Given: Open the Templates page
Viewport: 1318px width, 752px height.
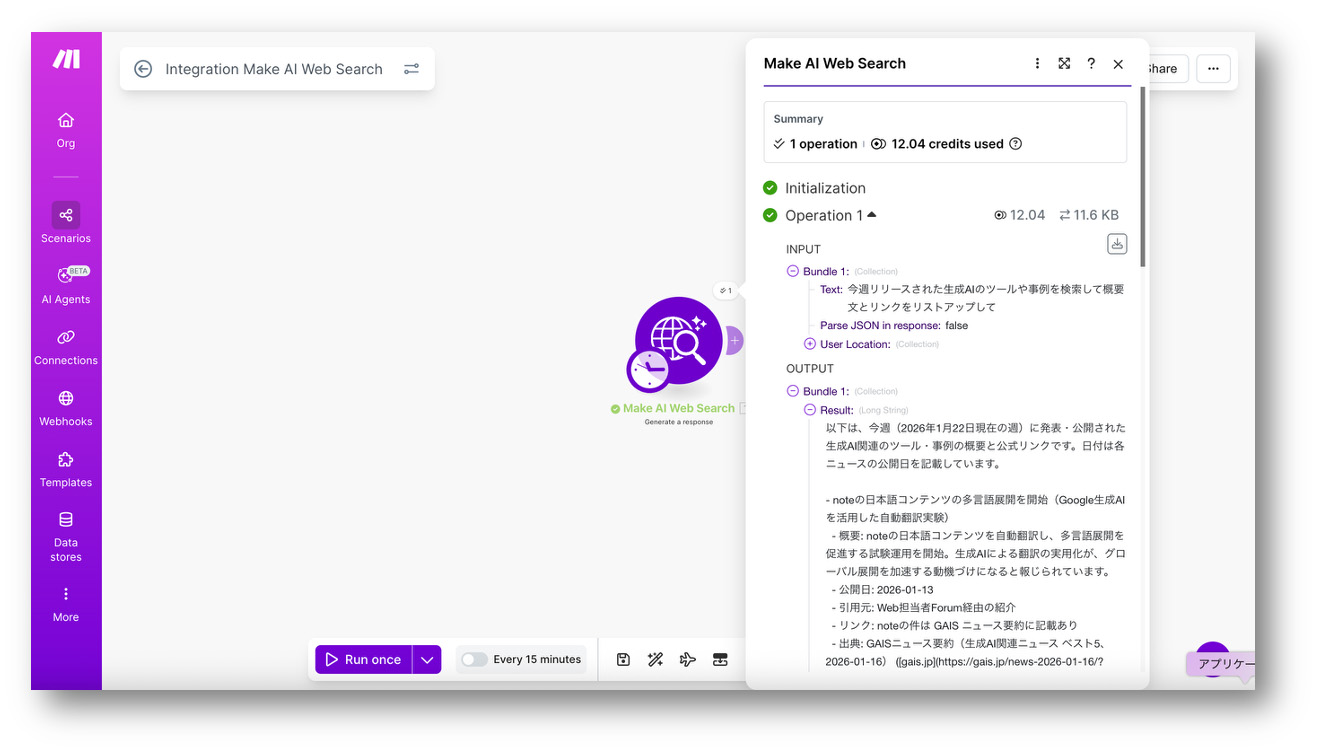Looking at the screenshot, I should point(66,466).
